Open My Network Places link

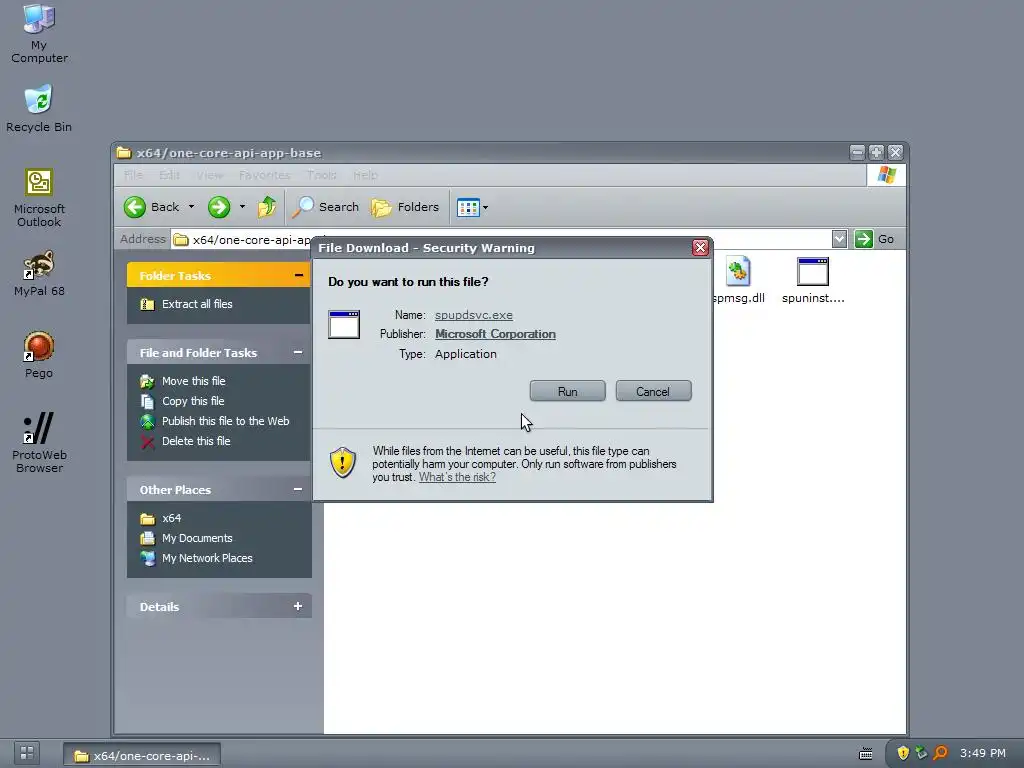coord(207,558)
